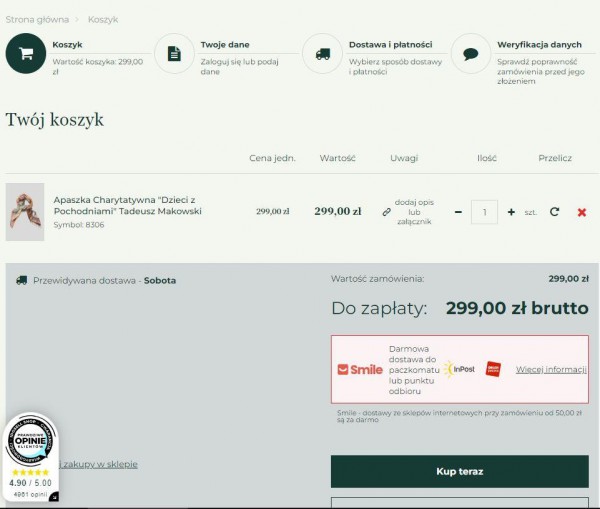Image resolution: width=600 pixels, height=509 pixels.
Task: Click dodaj opis lub załącznik link
Action: pos(414,212)
